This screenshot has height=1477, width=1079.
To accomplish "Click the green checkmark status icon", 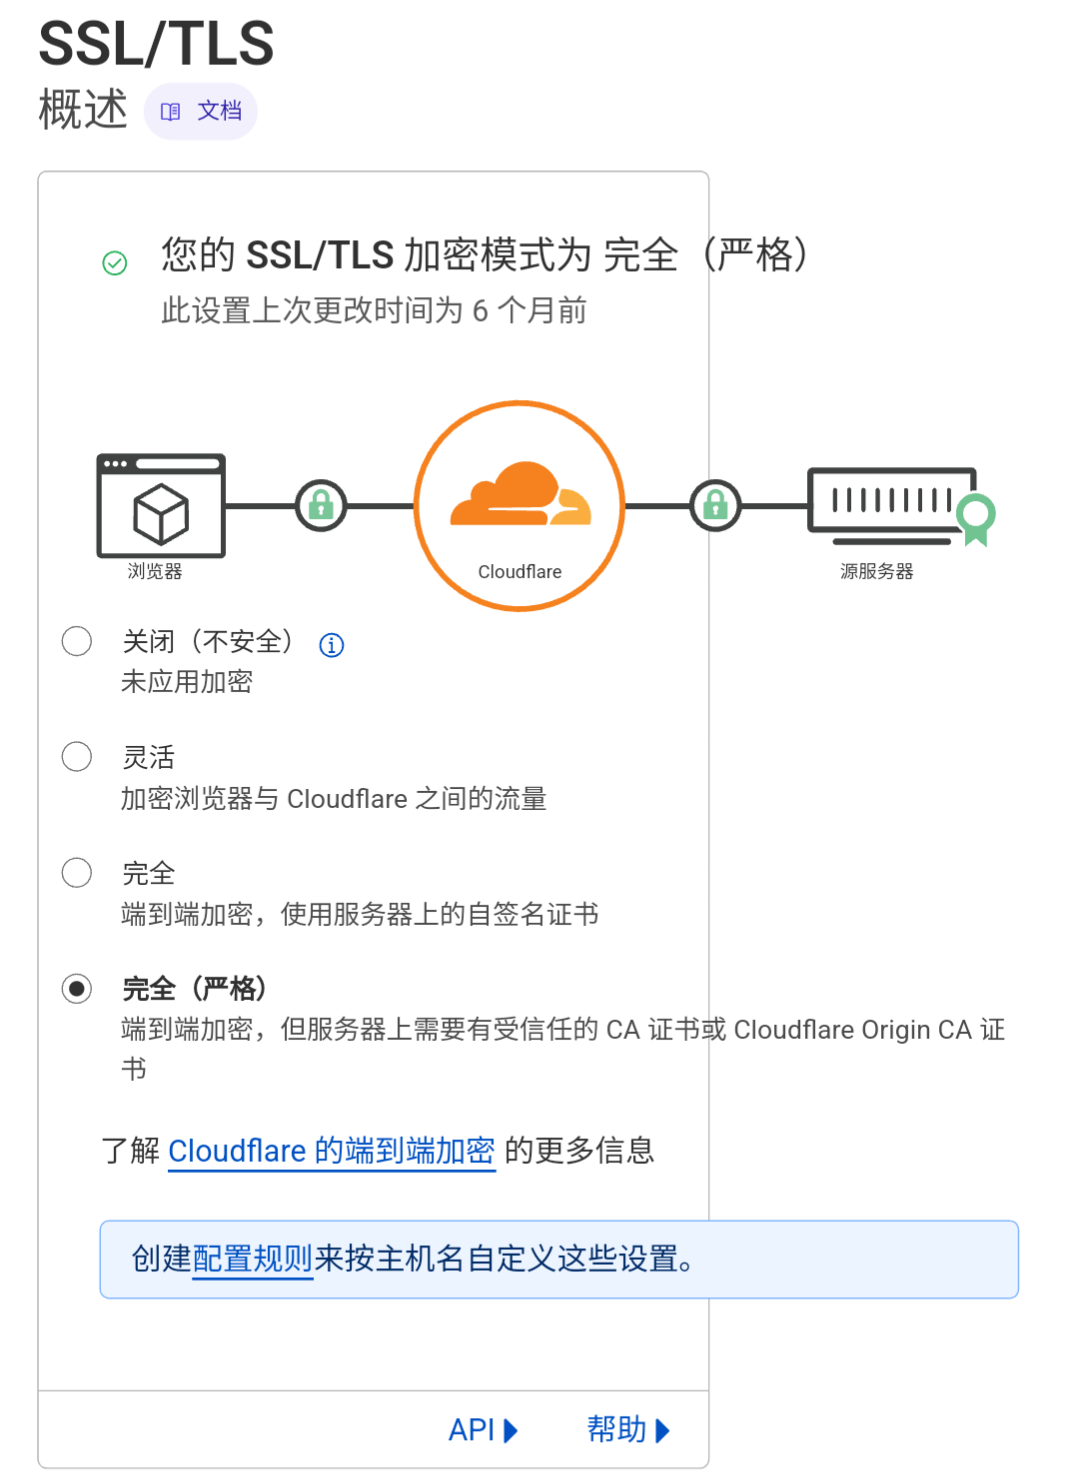I will [115, 263].
